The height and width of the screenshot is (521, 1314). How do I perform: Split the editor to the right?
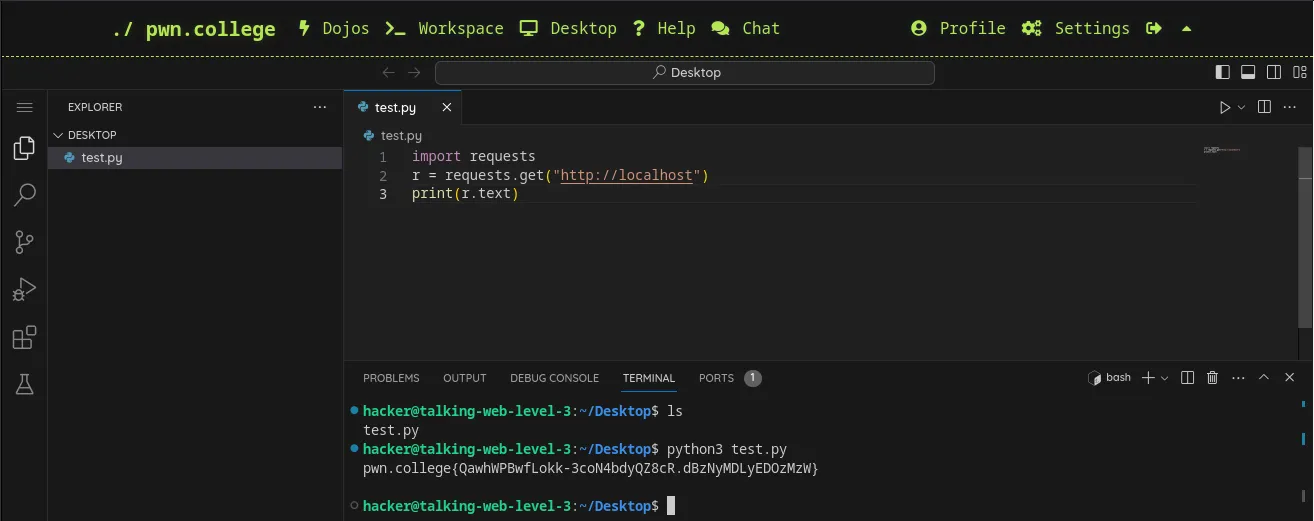coord(1264,107)
